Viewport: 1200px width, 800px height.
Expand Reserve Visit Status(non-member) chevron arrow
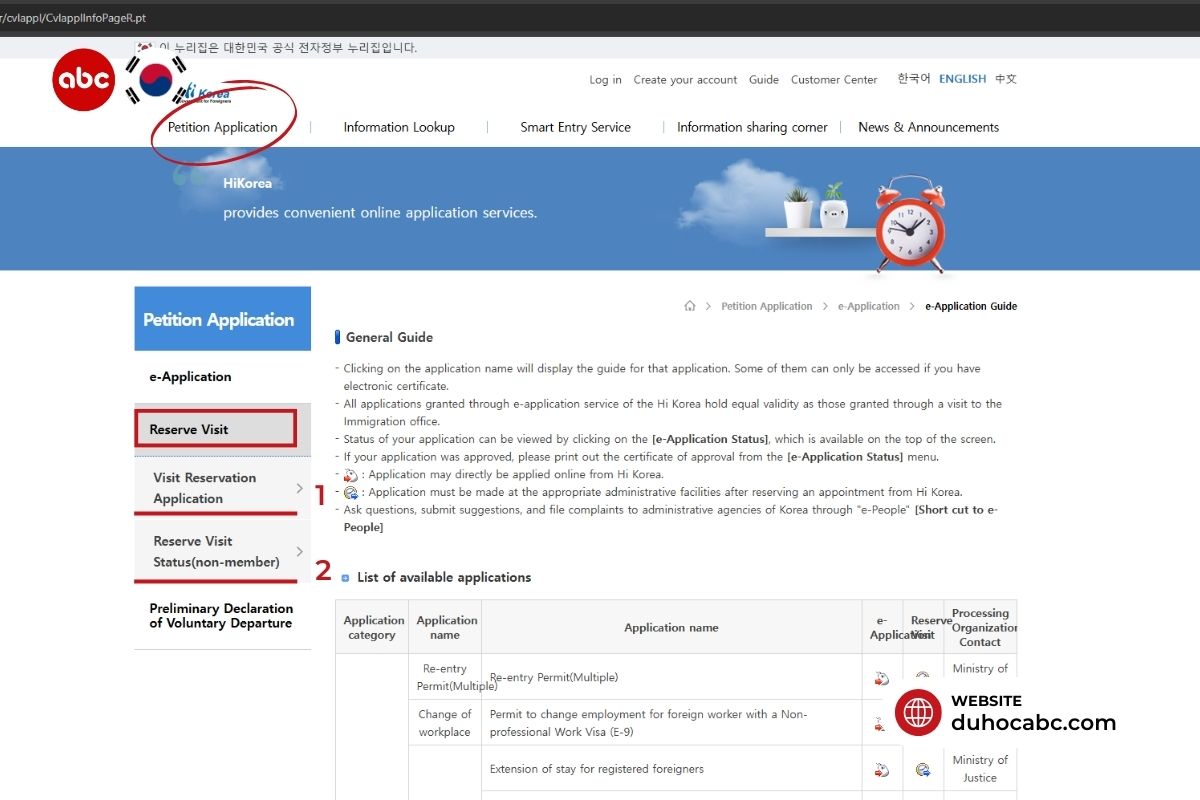(299, 551)
